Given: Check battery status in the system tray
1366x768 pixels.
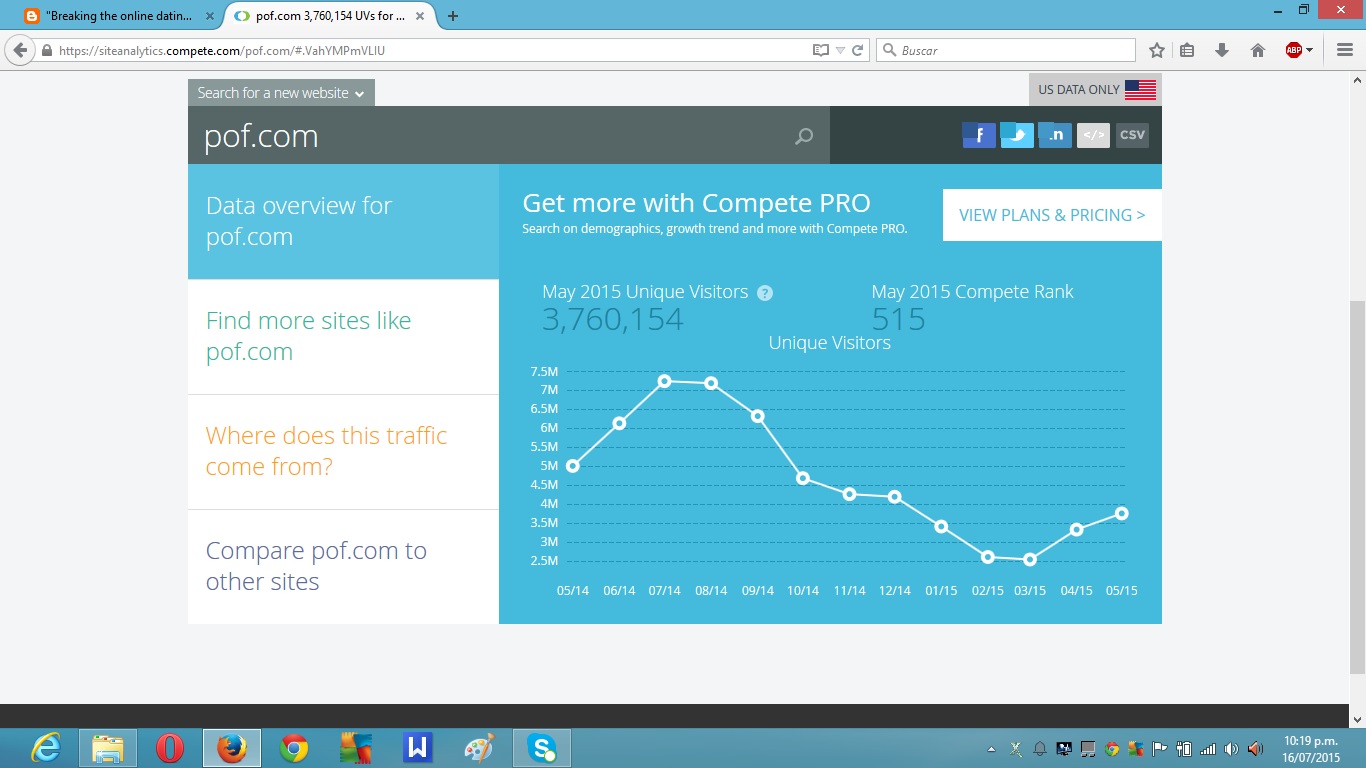Looking at the screenshot, I should [1184, 749].
